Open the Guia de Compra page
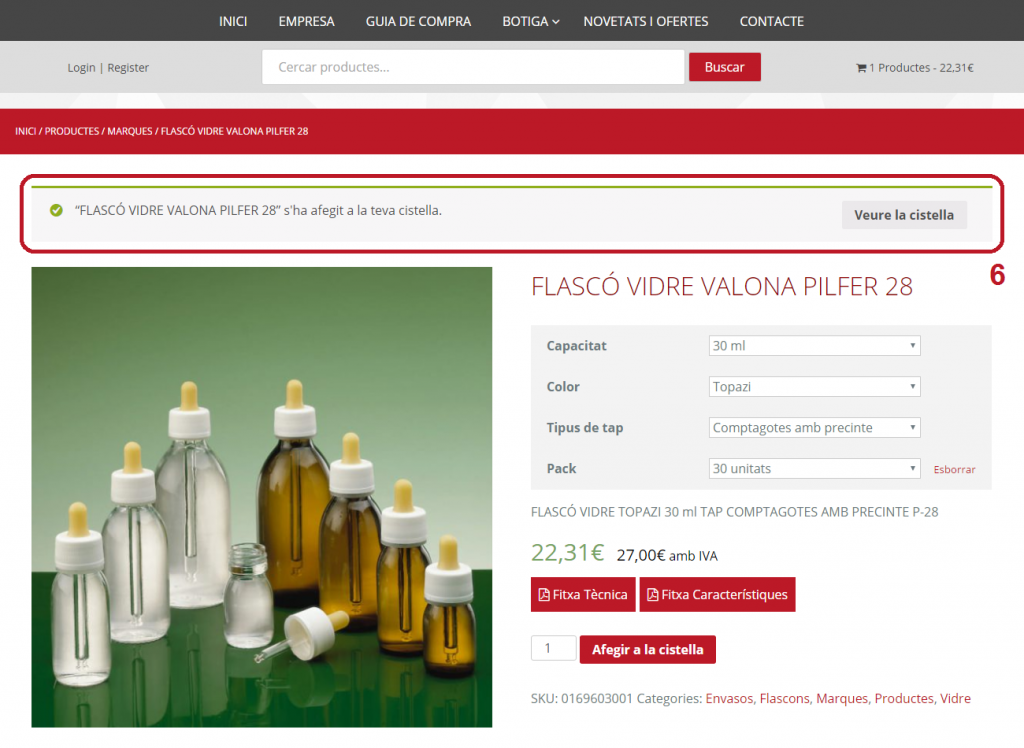 (x=418, y=21)
